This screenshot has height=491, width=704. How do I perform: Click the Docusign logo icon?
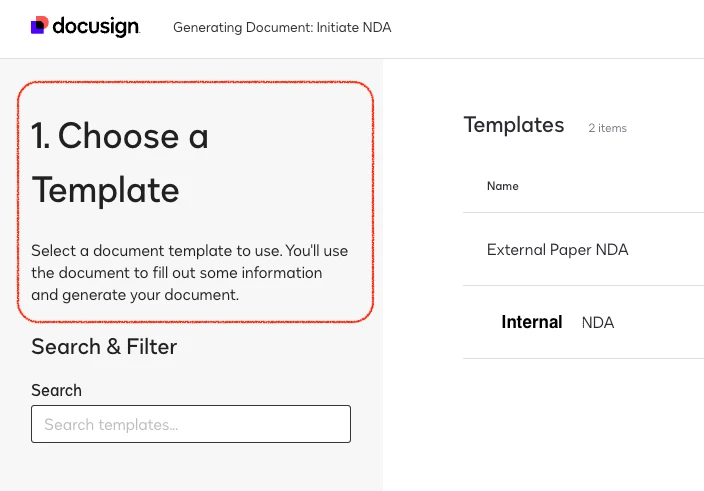39,25
